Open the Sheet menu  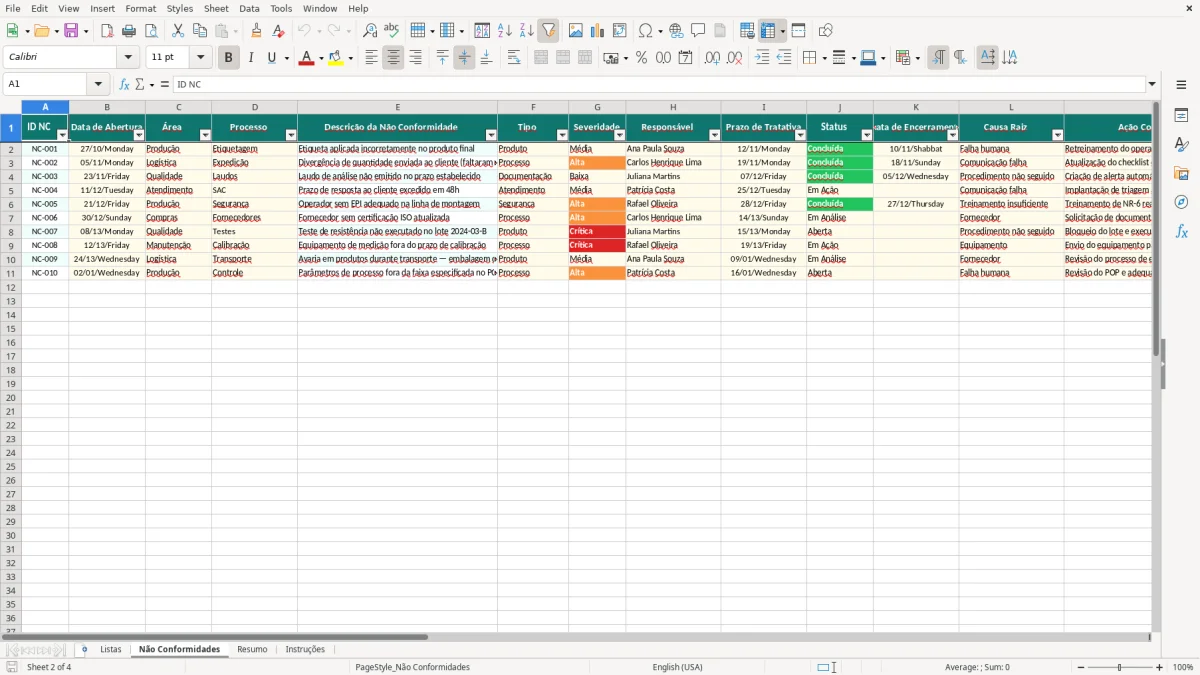click(x=216, y=8)
